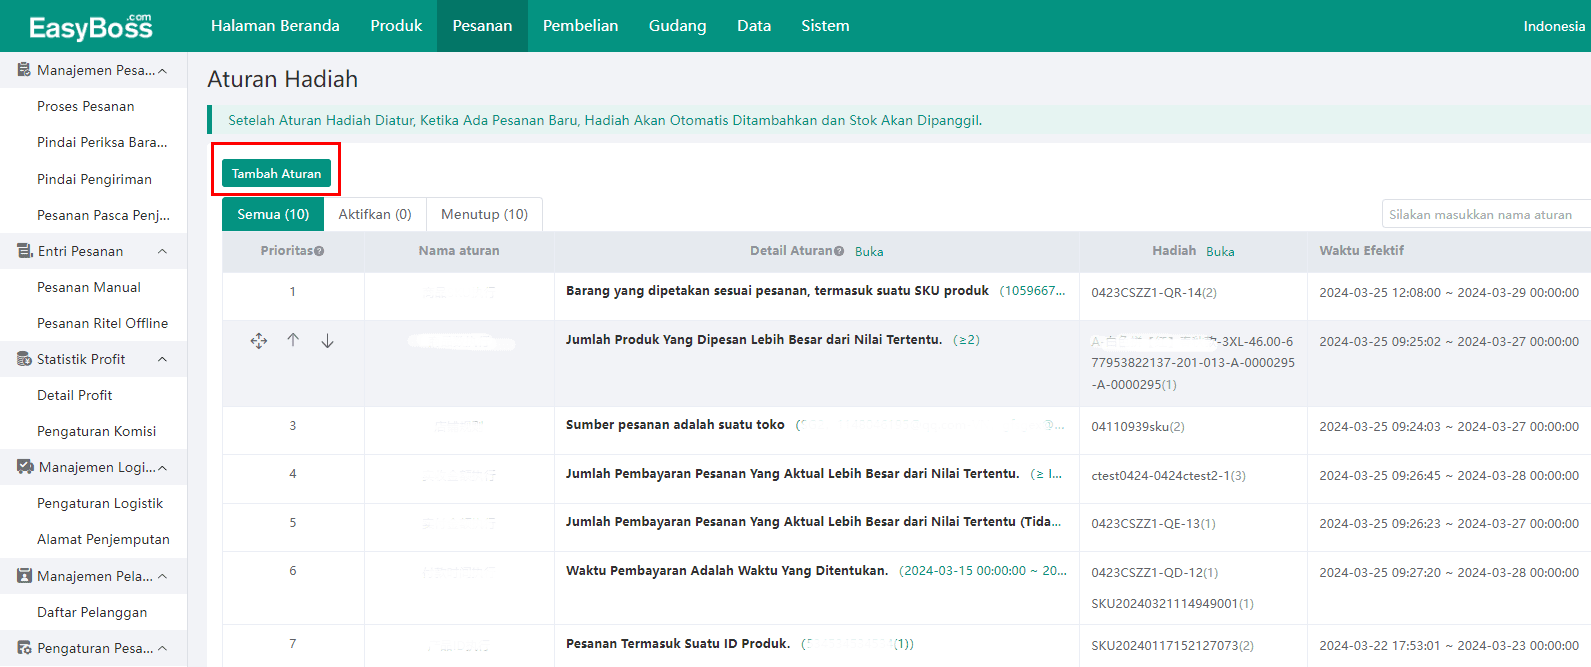
Task: Move the rule up with the arrow icon
Action: 293,340
